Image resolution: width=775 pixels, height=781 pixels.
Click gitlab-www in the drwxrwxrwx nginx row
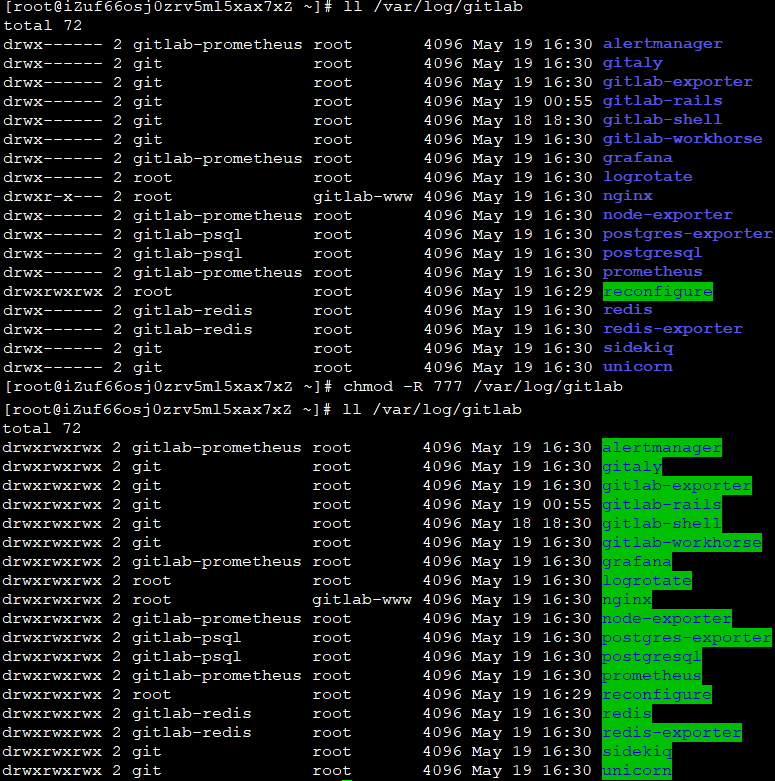pos(362,600)
